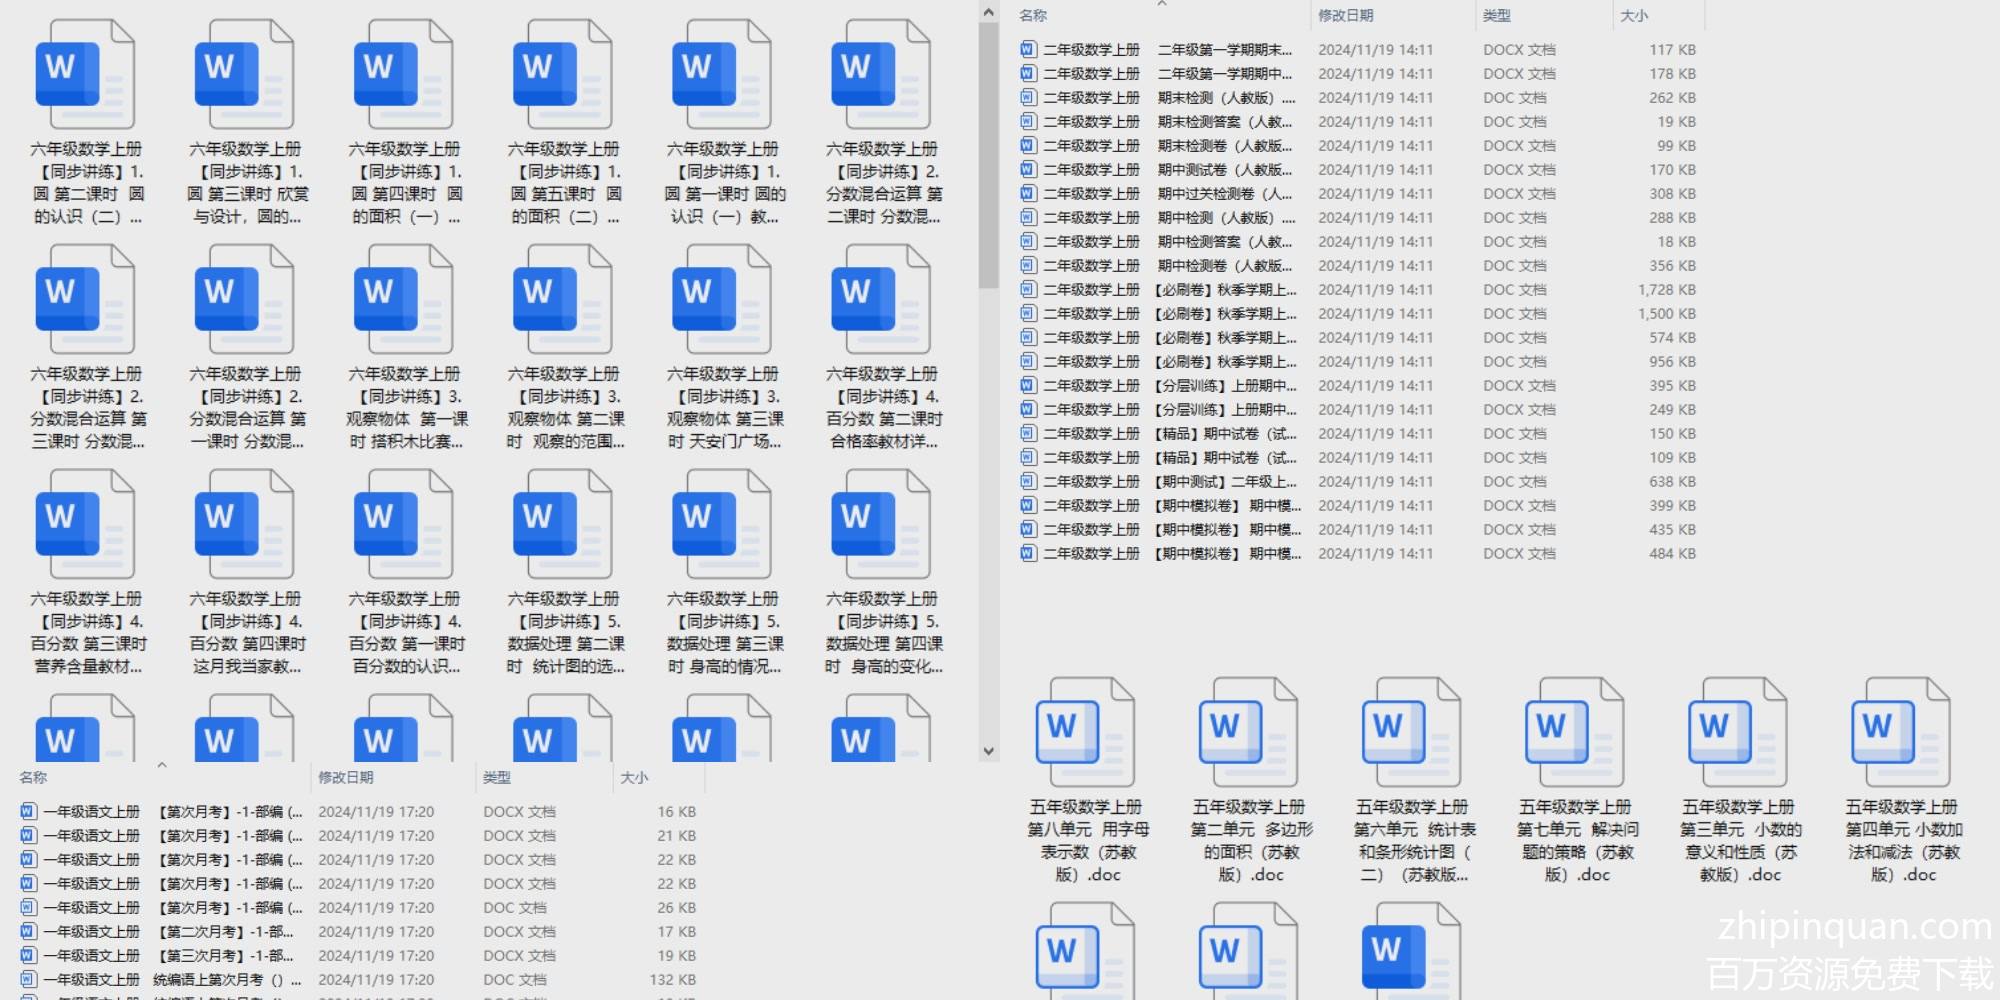Click sort arrow above 名称 in top-right list

pos(1162,5)
